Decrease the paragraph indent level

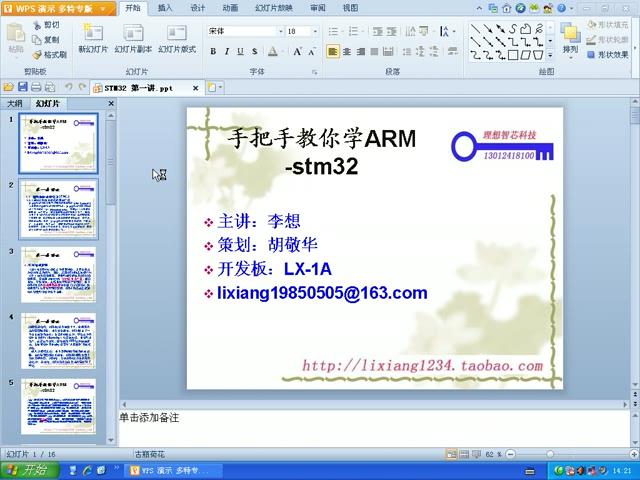378,31
